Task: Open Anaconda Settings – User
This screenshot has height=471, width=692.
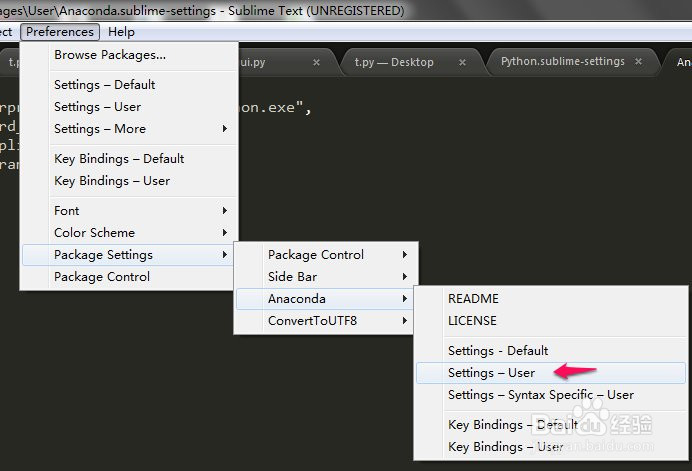Action: 551,373
